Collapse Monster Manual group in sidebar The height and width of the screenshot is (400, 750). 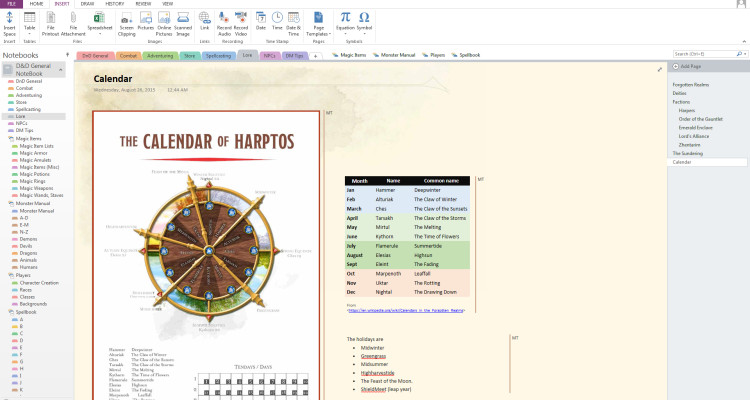pos(11,203)
